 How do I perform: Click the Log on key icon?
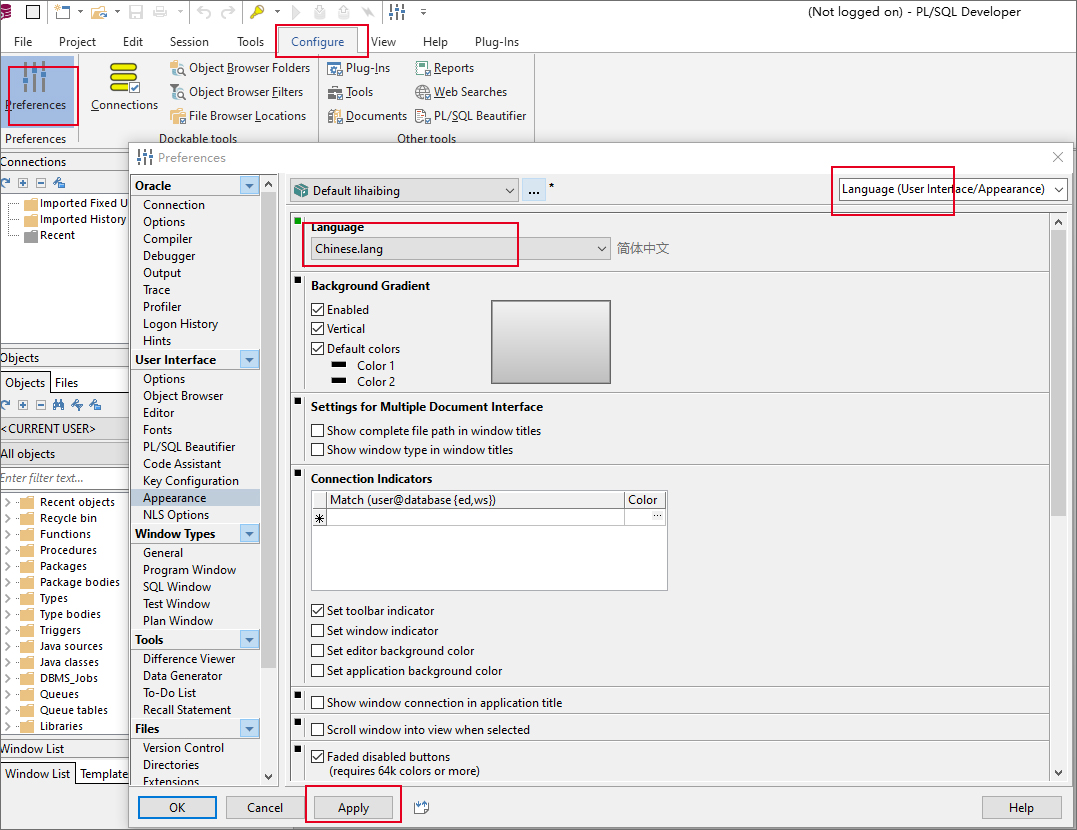(x=258, y=12)
